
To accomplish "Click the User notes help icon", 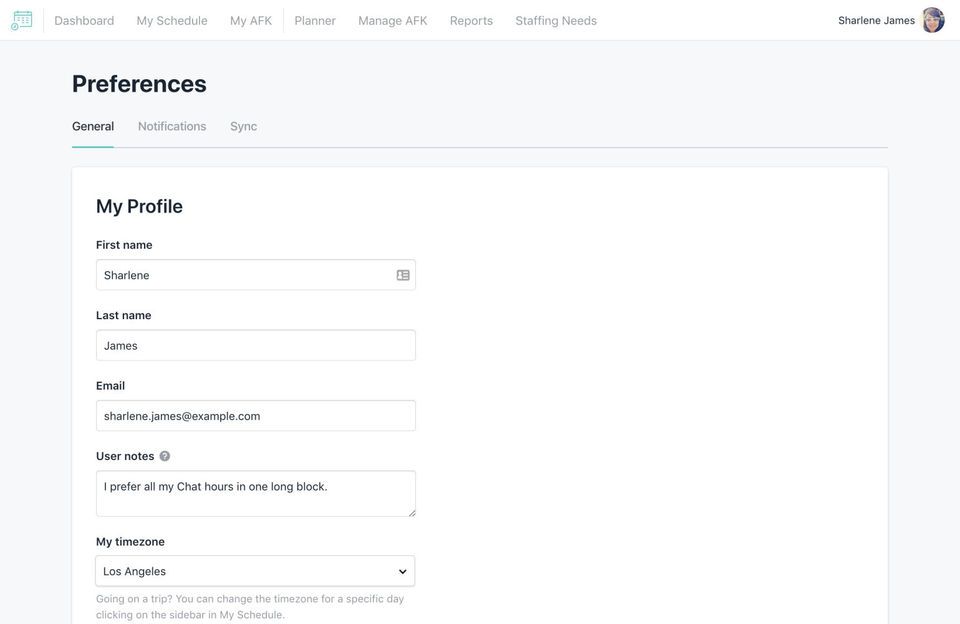I will (165, 456).
